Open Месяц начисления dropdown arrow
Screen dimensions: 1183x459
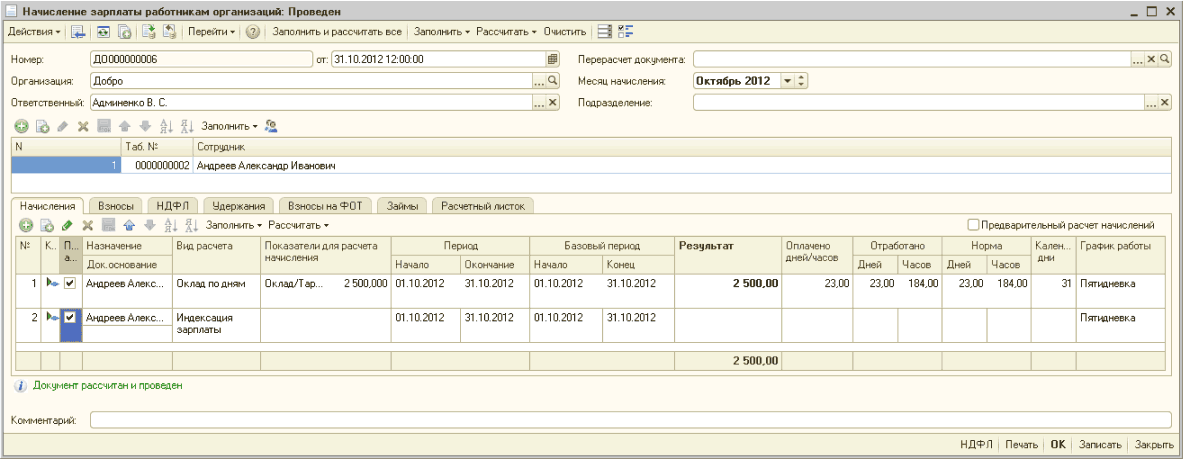pos(787,81)
